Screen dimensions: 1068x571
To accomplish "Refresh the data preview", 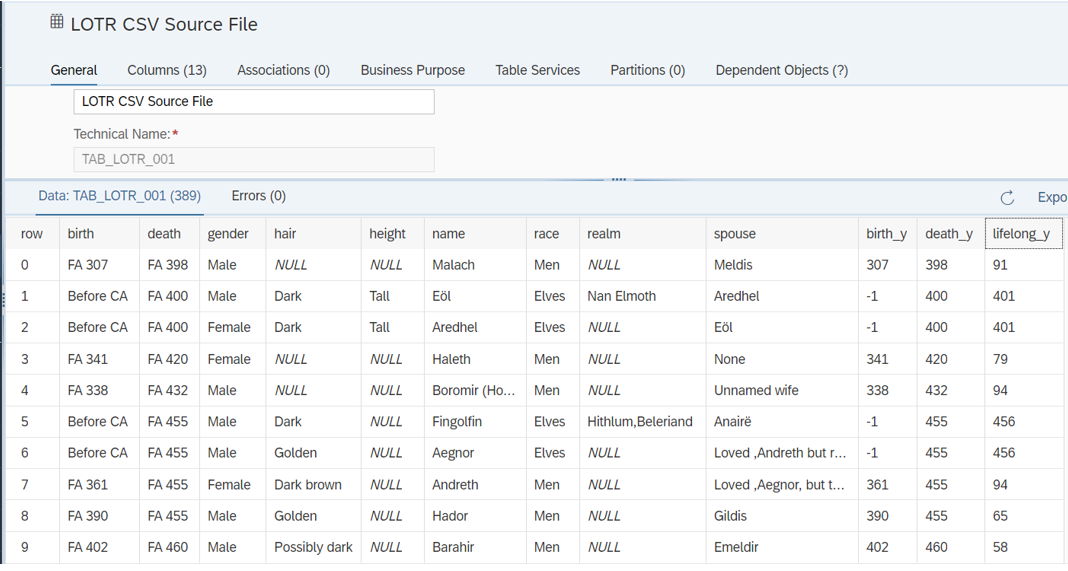I will pos(1007,197).
